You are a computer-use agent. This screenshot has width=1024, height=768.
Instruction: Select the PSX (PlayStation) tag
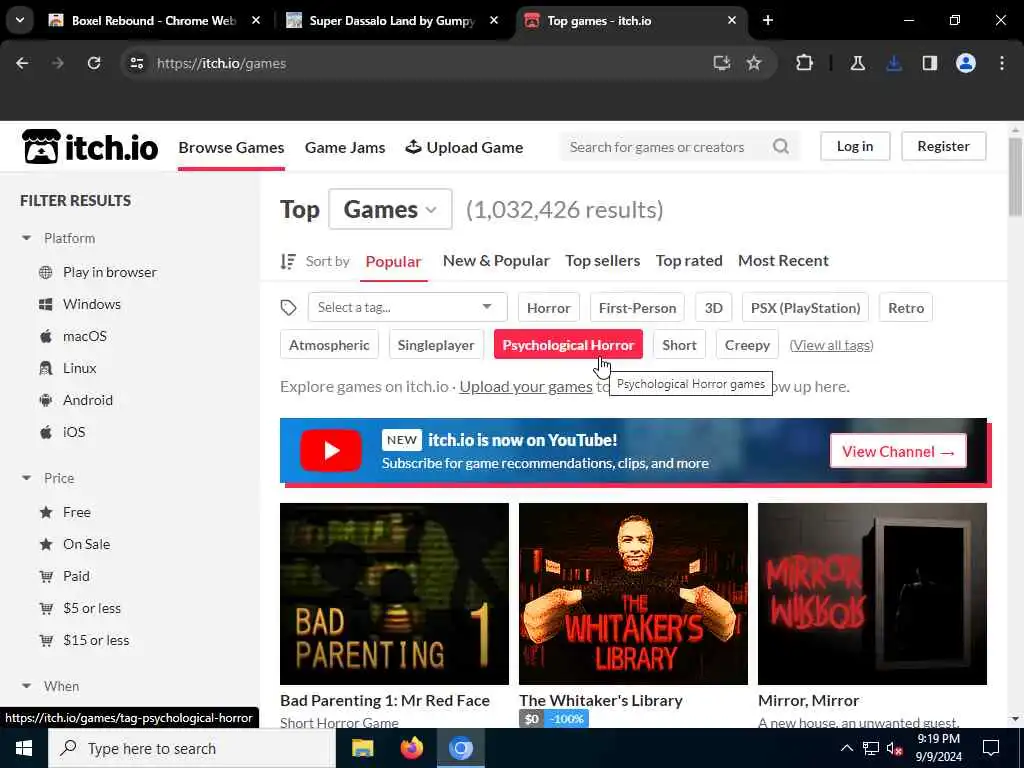(805, 308)
